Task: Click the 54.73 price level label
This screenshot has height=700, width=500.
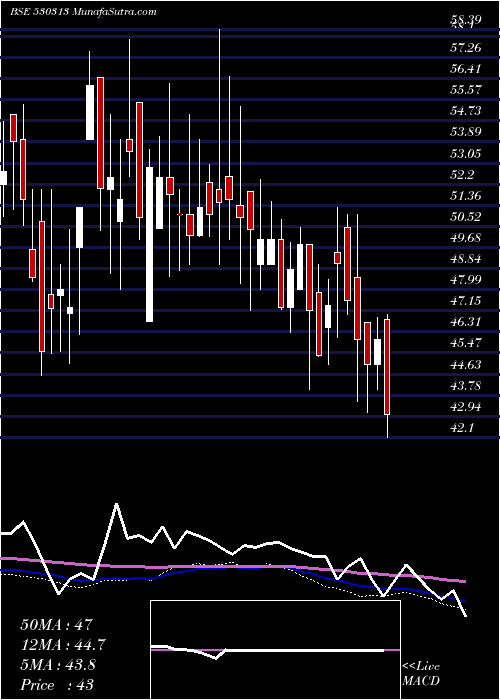Action: click(466, 110)
